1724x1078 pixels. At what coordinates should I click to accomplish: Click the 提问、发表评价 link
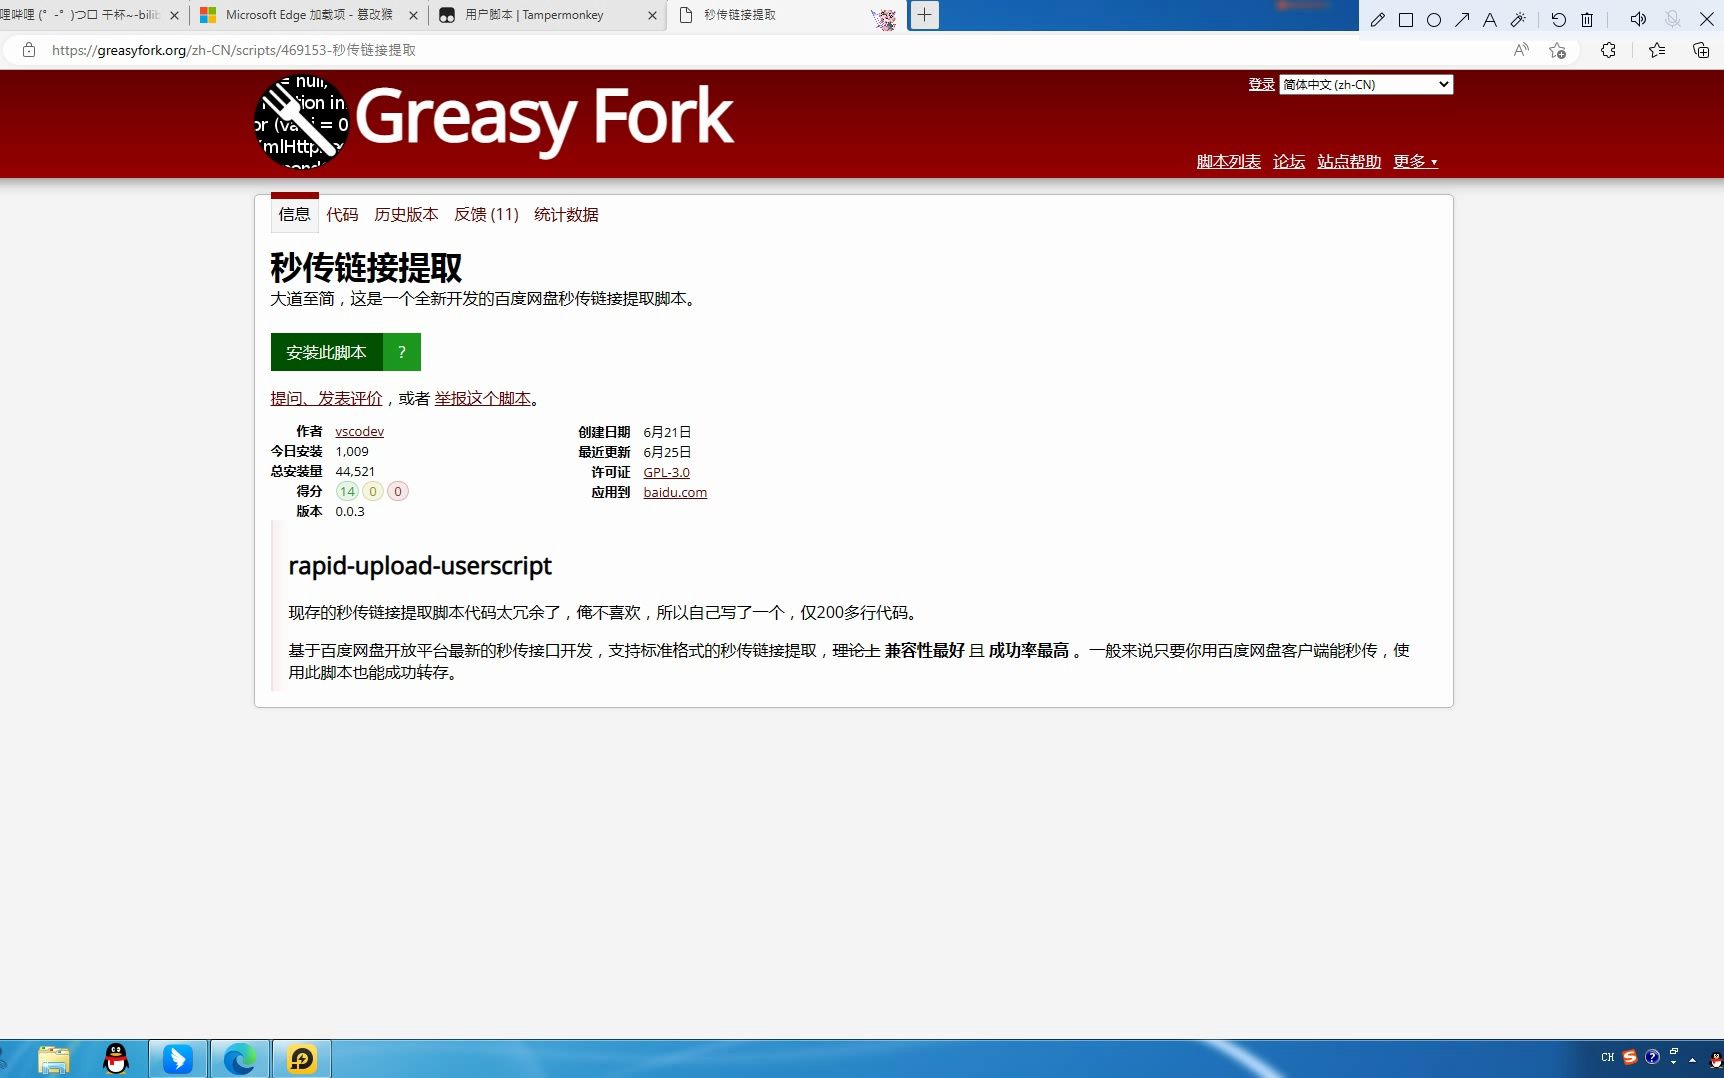click(x=326, y=398)
